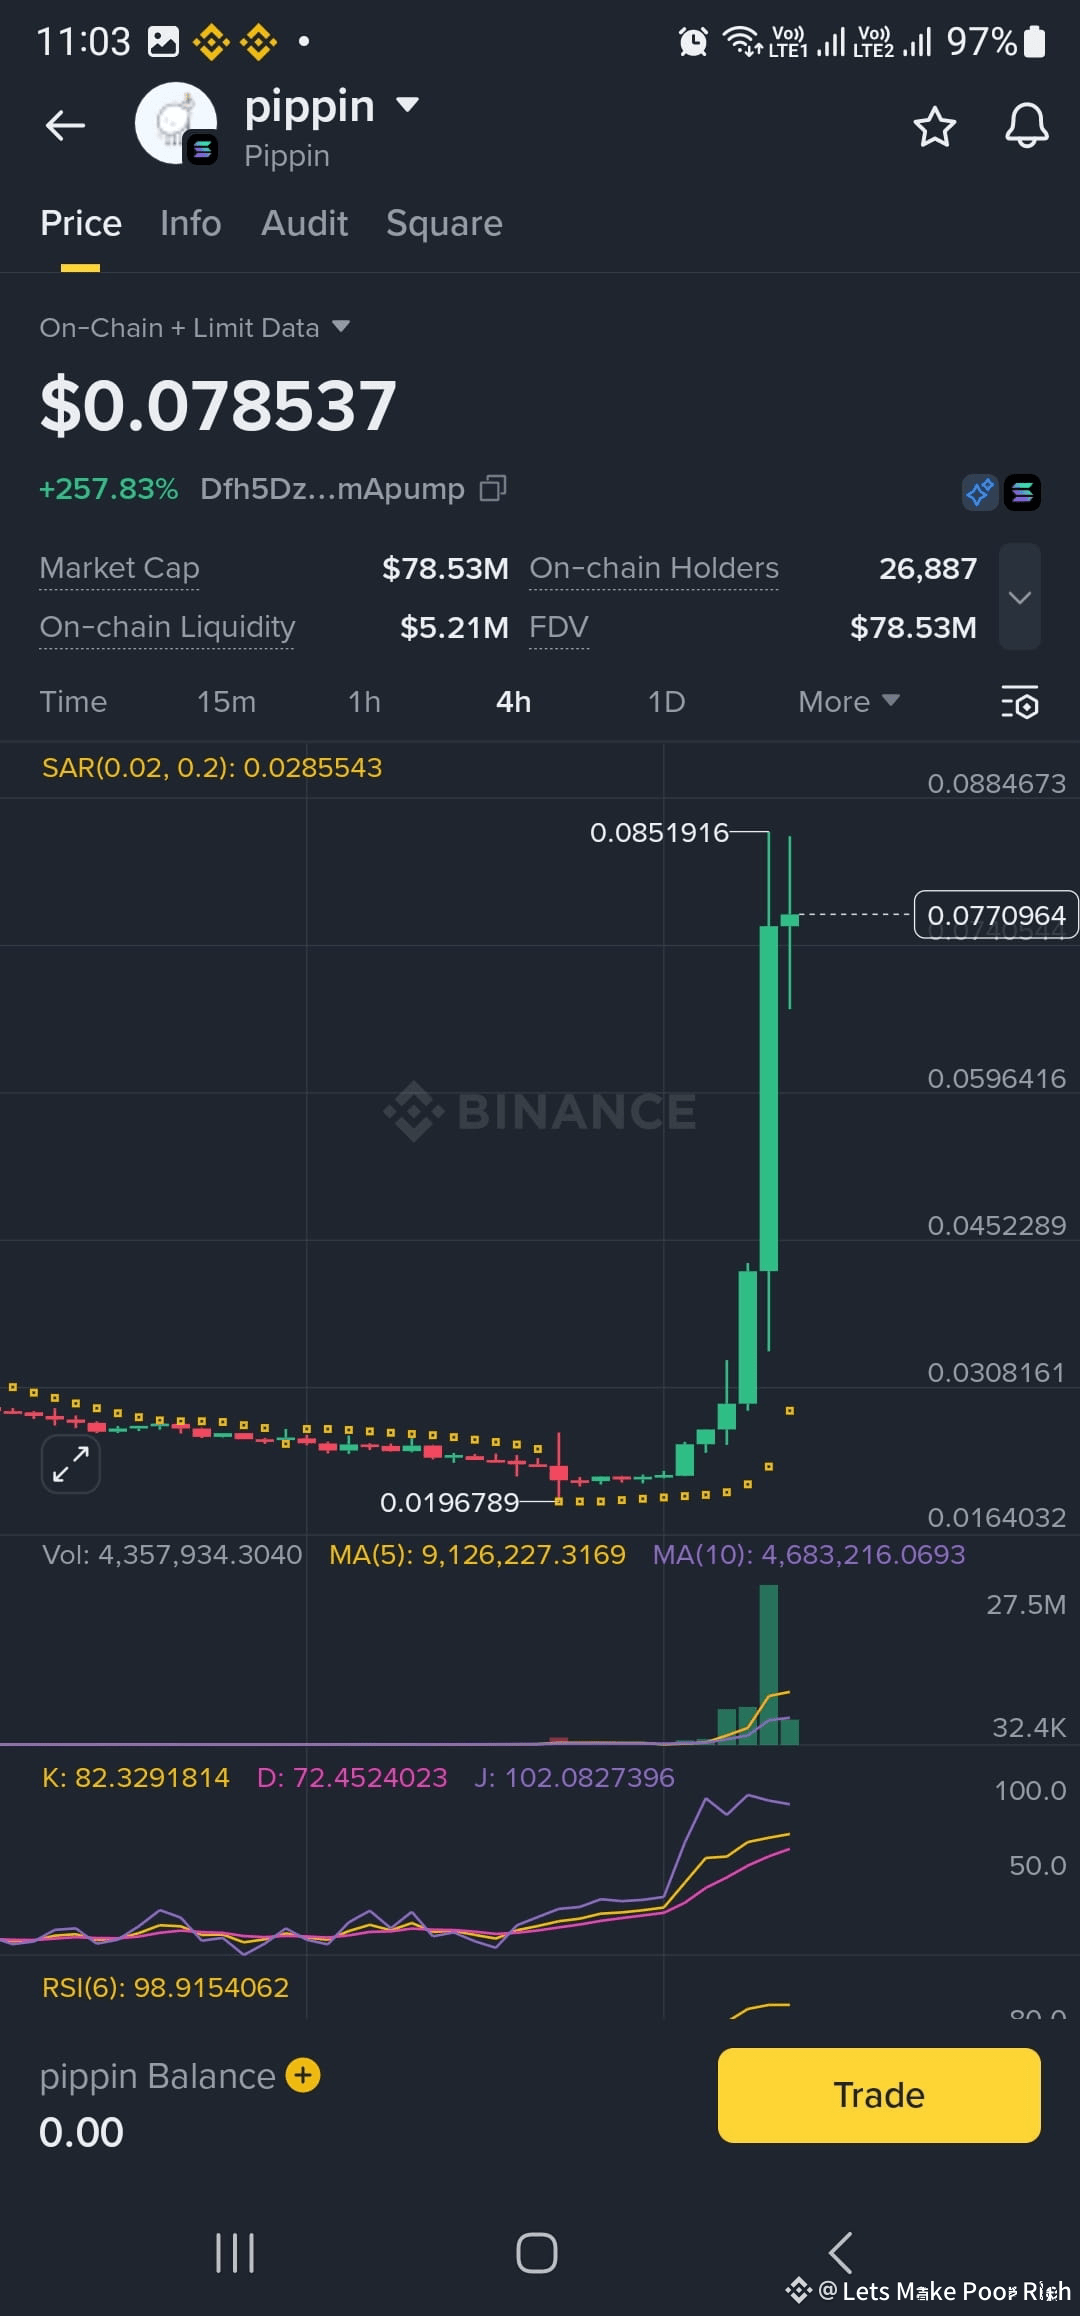Add pippin to favorites with star icon
Viewport: 1080px width, 2316px height.
point(935,127)
